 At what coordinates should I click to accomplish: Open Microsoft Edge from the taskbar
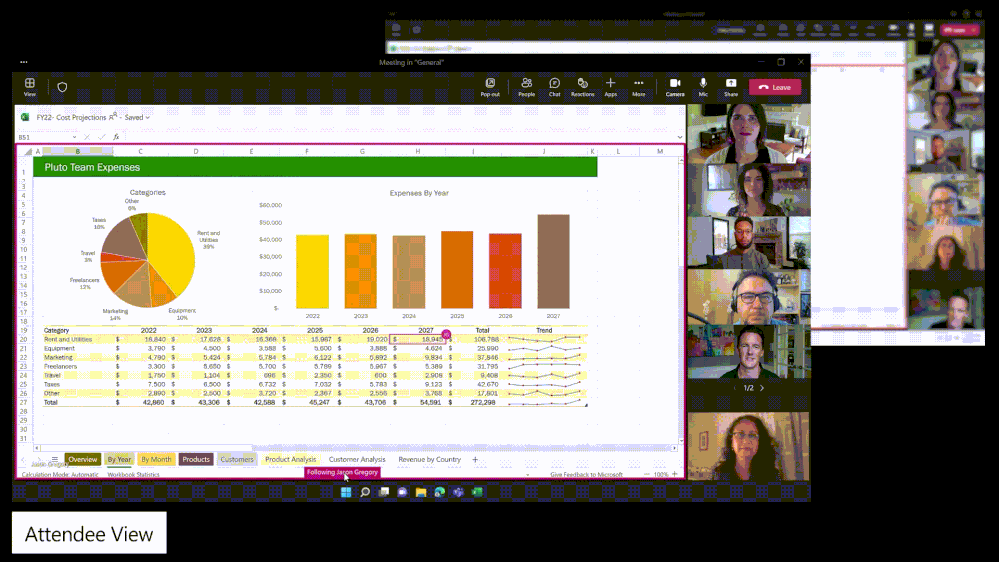click(x=440, y=492)
